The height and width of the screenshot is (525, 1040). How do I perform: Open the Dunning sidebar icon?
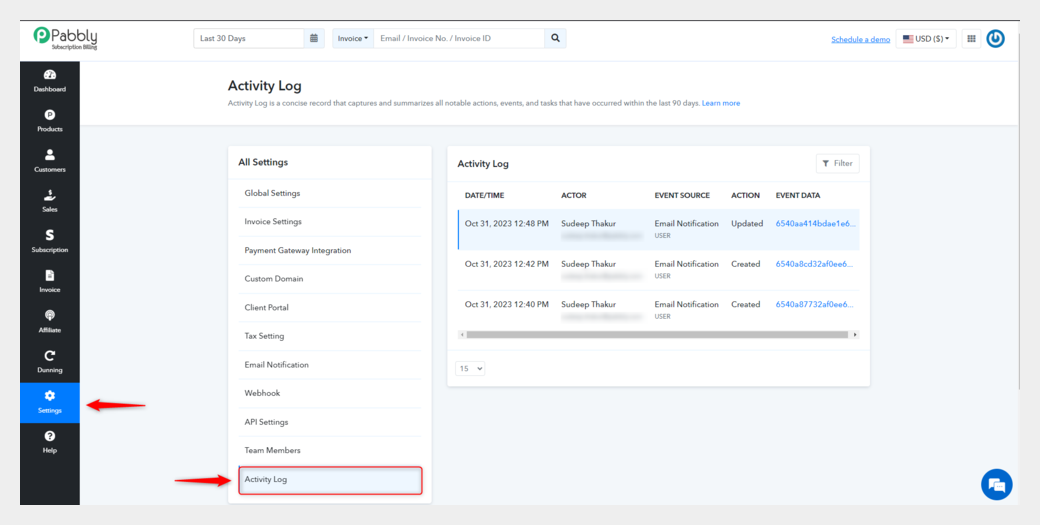pyautogui.click(x=50, y=362)
